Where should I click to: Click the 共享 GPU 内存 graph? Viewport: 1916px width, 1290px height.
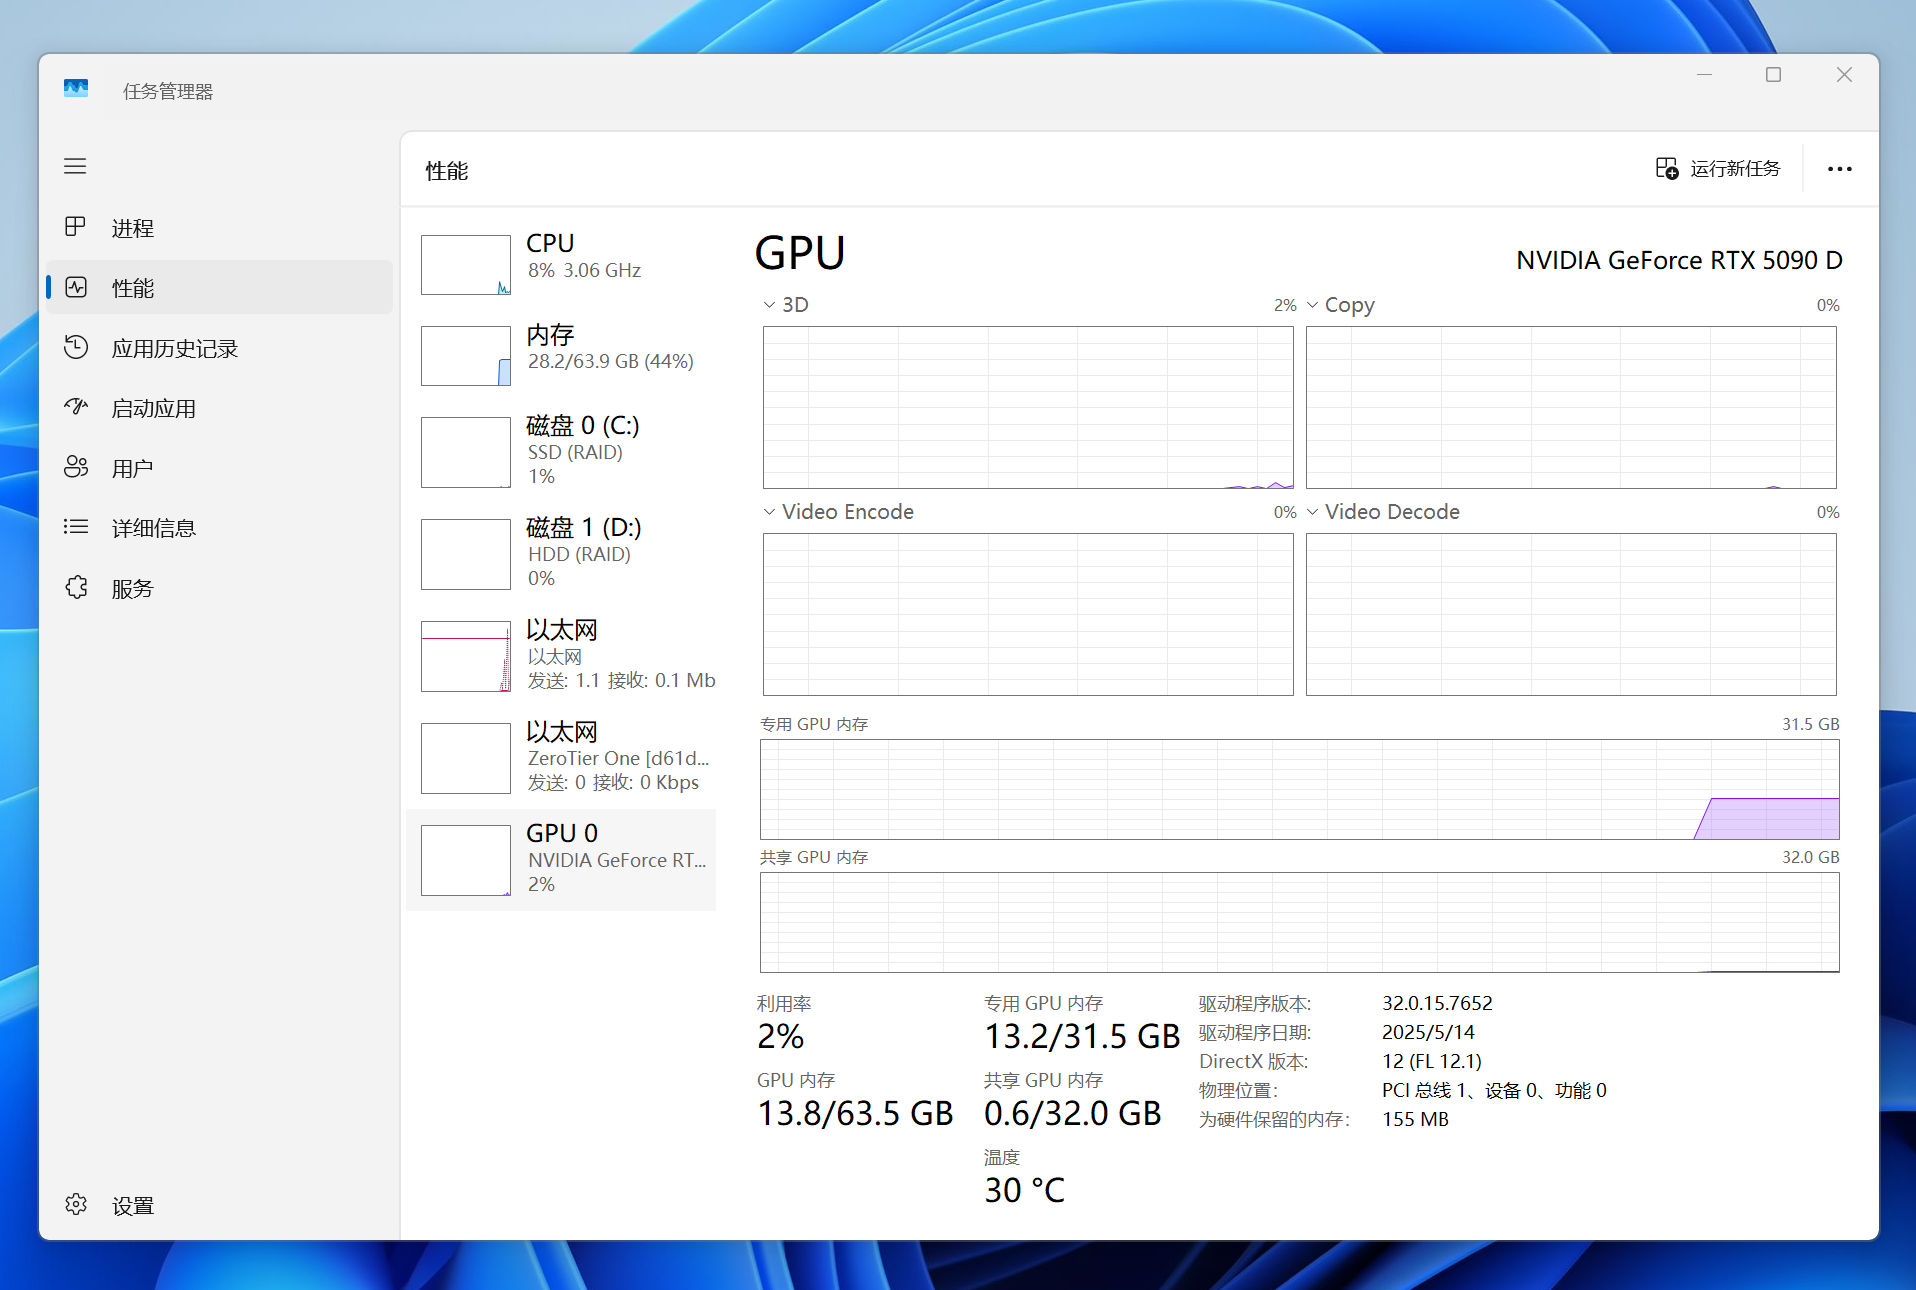[1299, 922]
